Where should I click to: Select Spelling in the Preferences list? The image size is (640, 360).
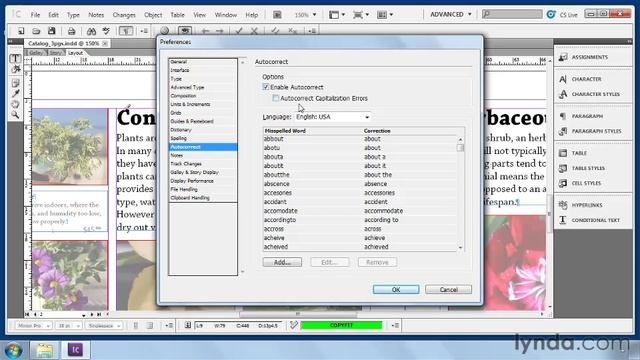point(203,138)
